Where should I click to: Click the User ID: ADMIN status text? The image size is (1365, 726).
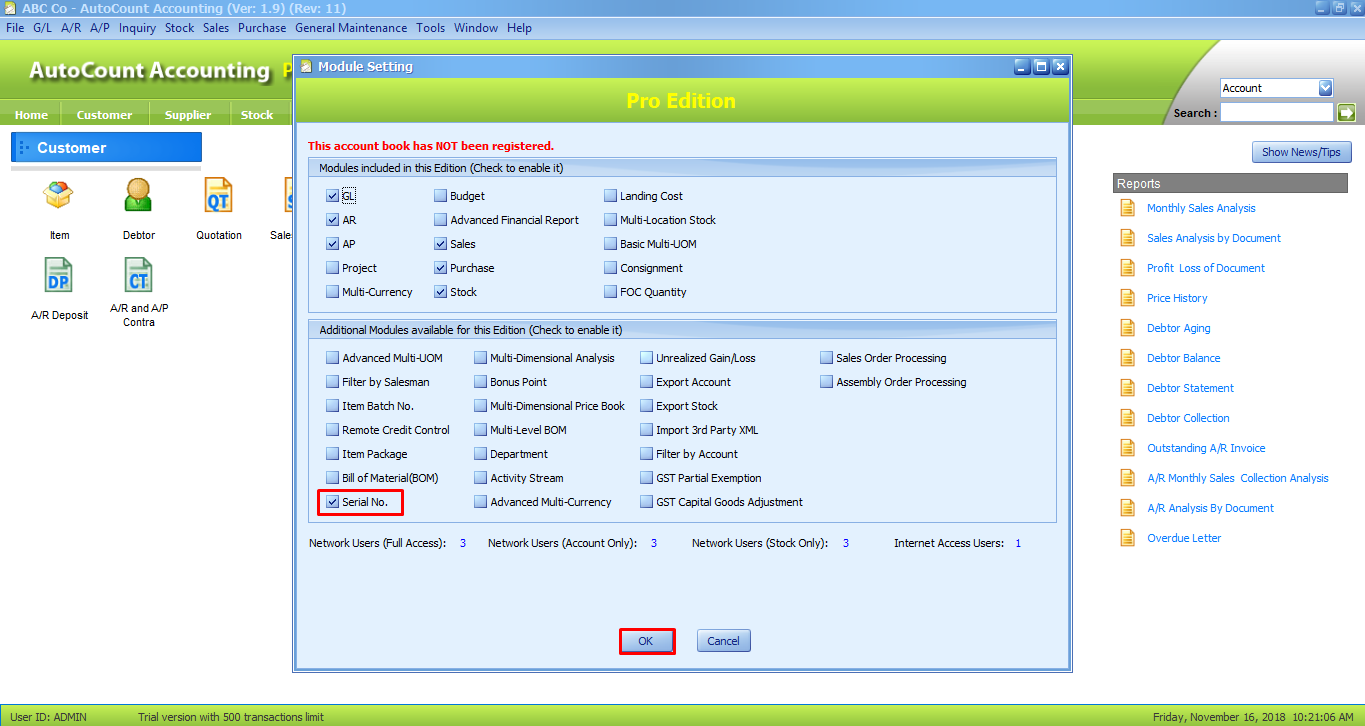pos(48,717)
